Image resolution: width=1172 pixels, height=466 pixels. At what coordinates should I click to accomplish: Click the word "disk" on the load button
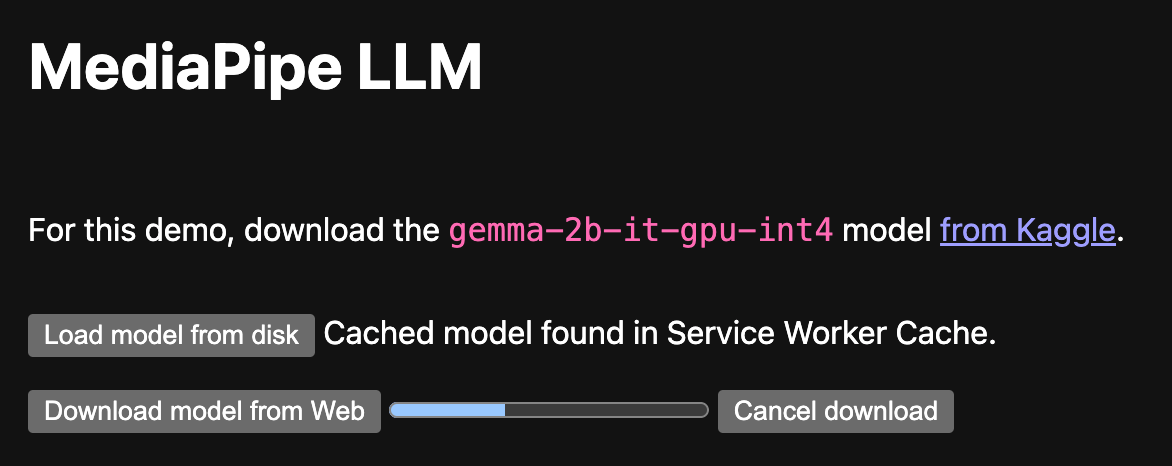click(x=274, y=335)
